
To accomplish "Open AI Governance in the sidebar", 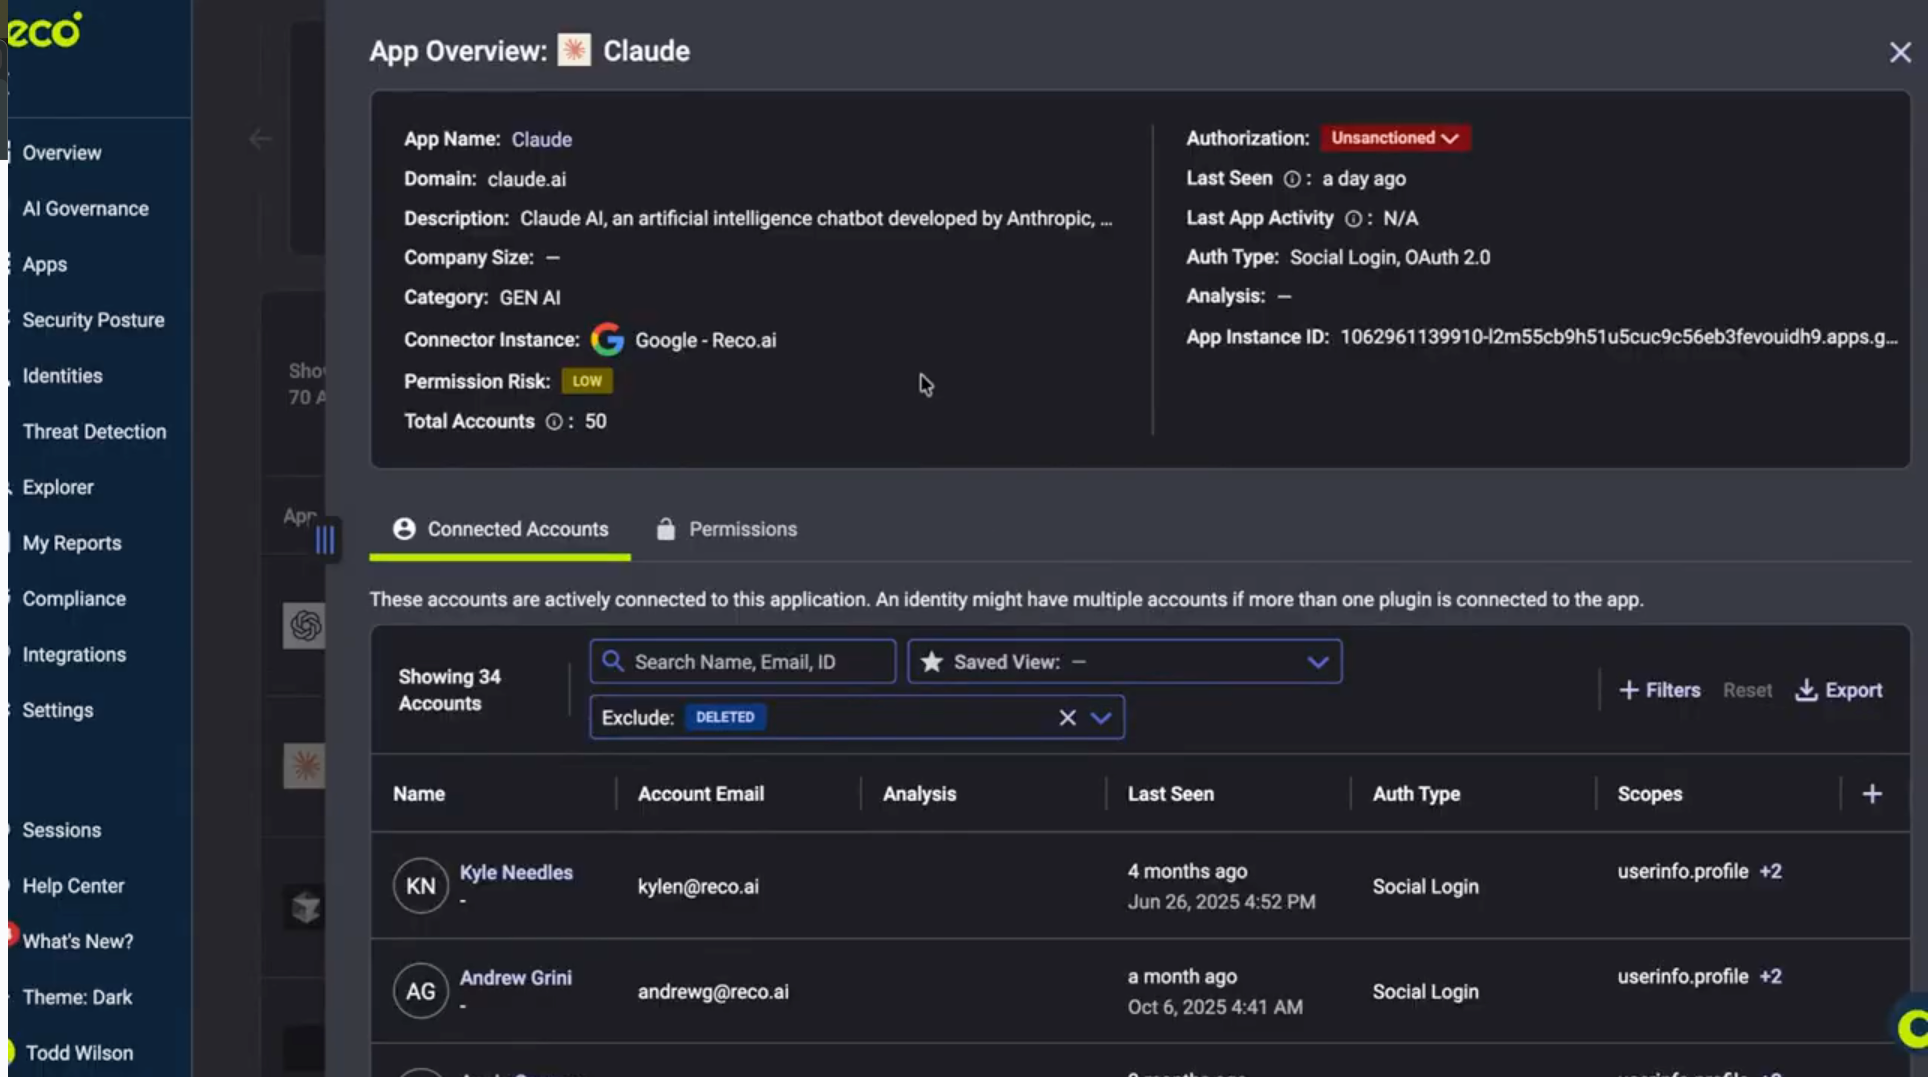I will pyautogui.click(x=85, y=209).
